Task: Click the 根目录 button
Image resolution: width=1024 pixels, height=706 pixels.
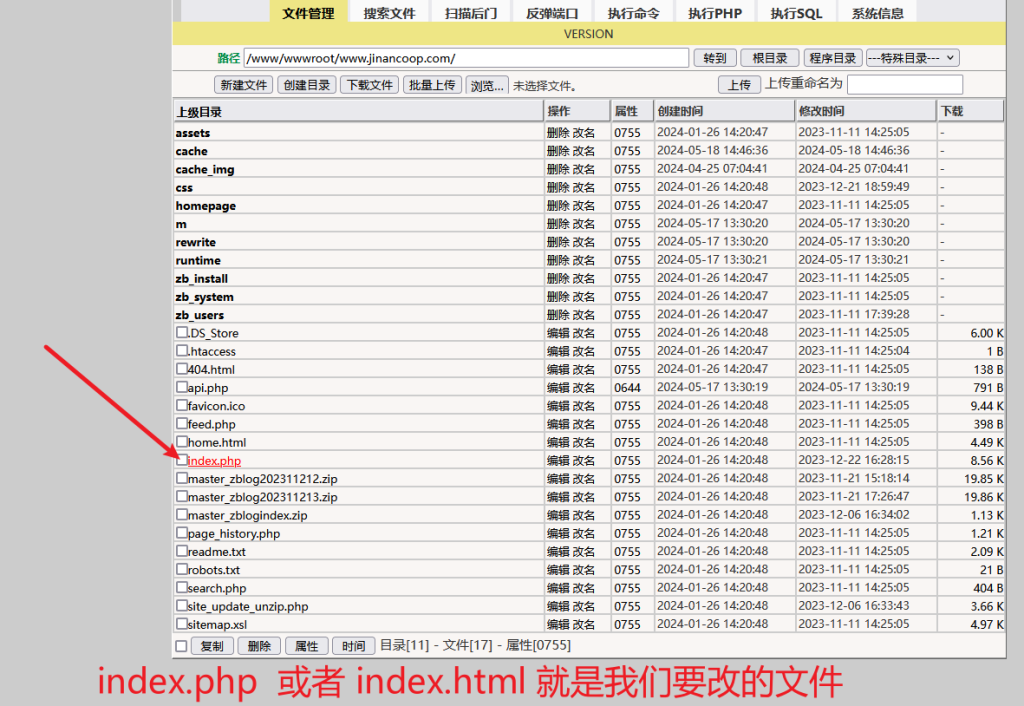Action: 770,58
